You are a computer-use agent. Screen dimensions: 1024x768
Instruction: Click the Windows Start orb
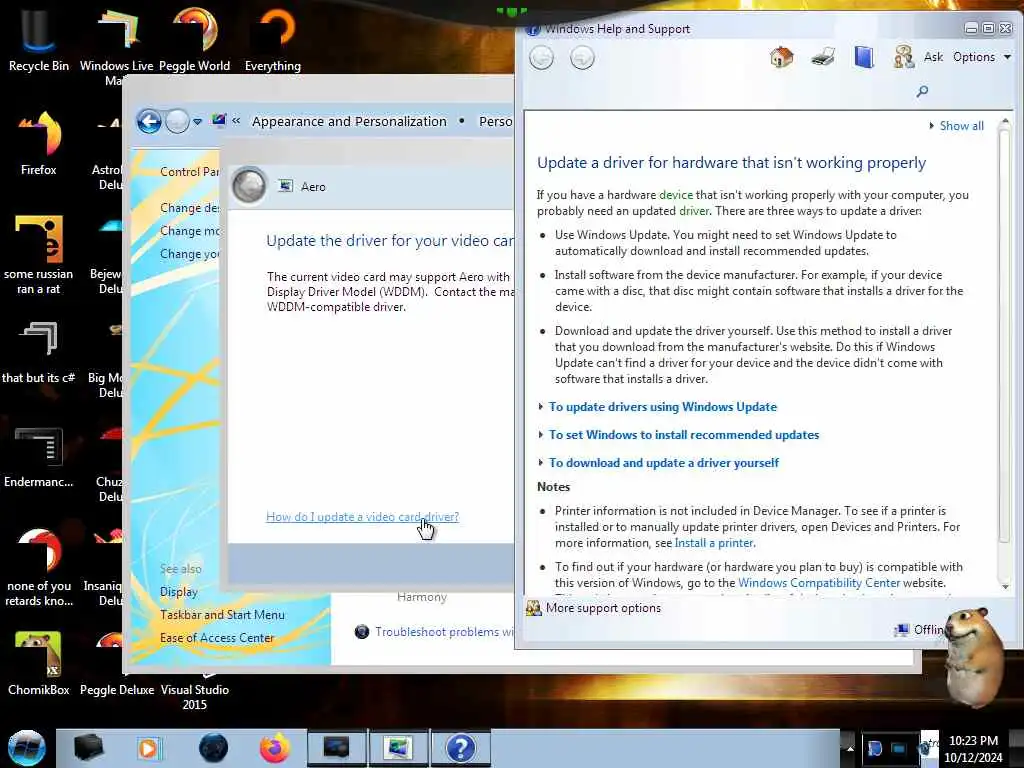[26, 748]
